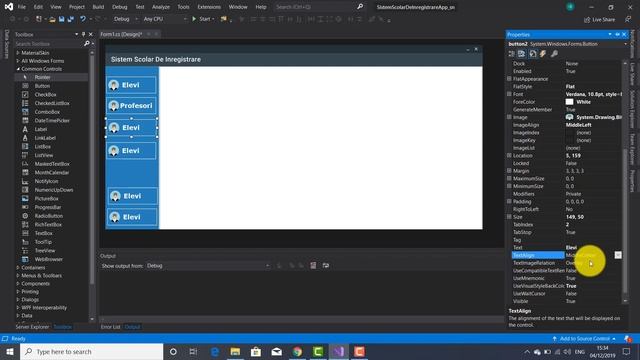Click the Save All toolbar icon

(x=71, y=19)
